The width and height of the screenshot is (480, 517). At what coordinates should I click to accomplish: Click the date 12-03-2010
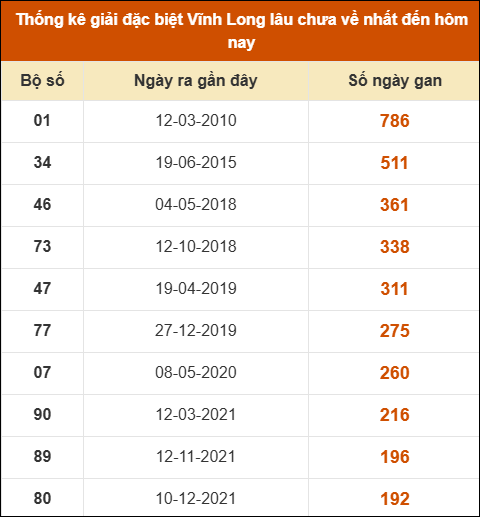196,120
